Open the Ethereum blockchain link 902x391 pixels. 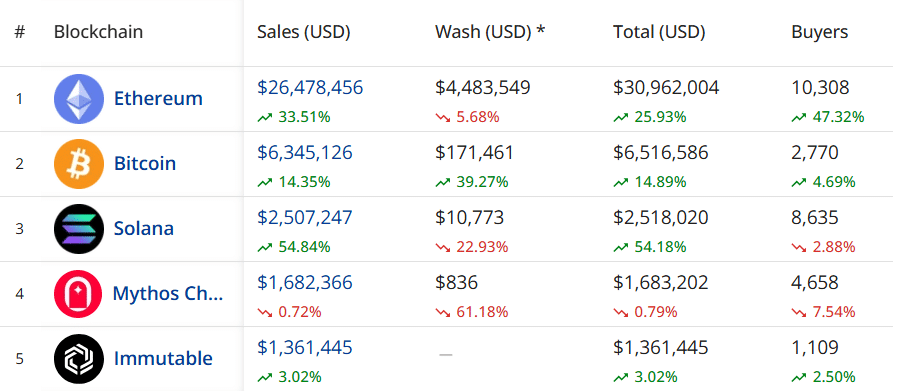(158, 98)
